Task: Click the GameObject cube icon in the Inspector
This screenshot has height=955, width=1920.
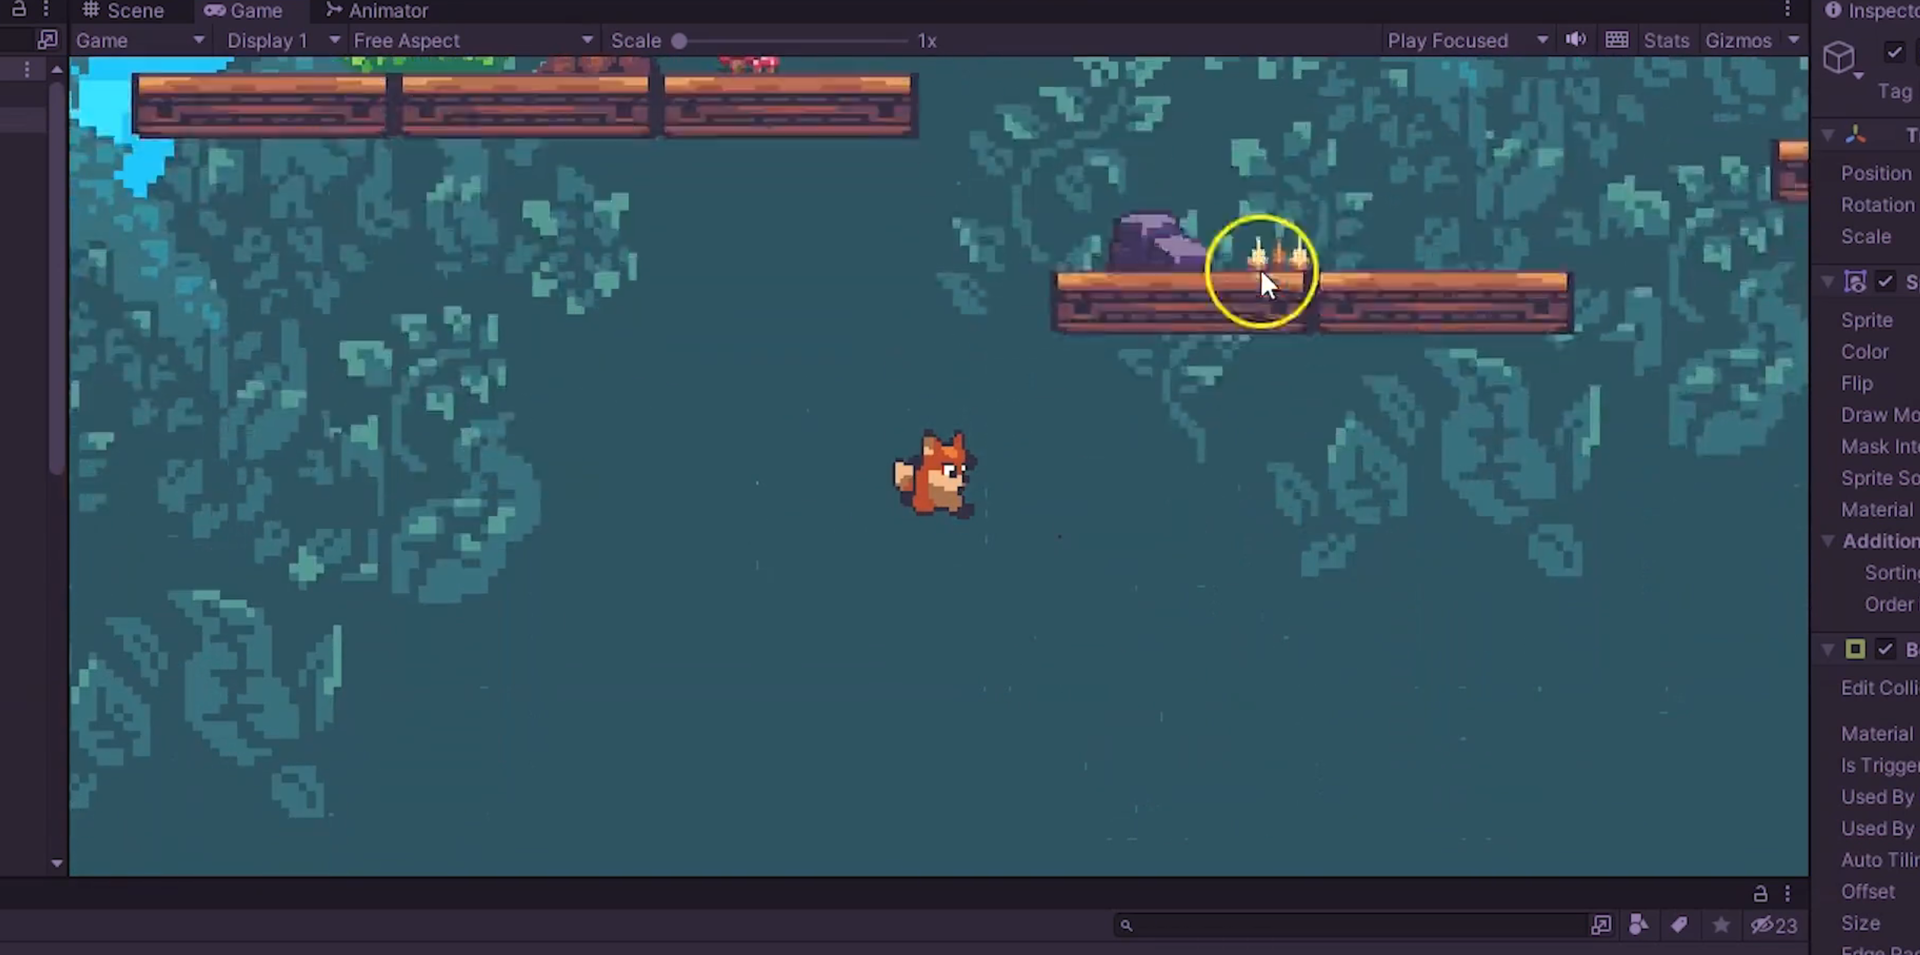Action: 1840,58
